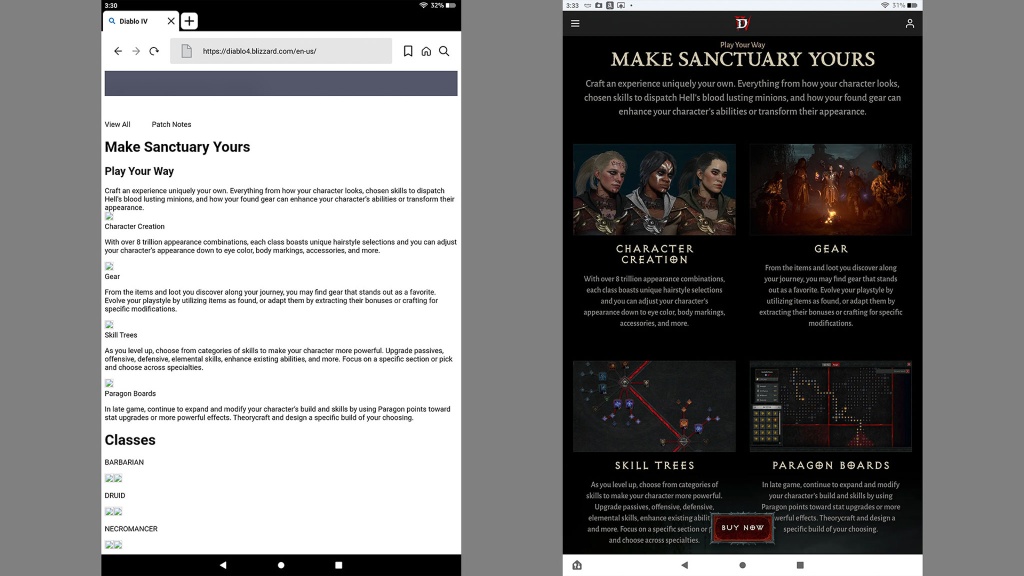Viewport: 1024px width, 576px height.
Task: Open account profile icon on Diablo site
Action: pos(909,23)
